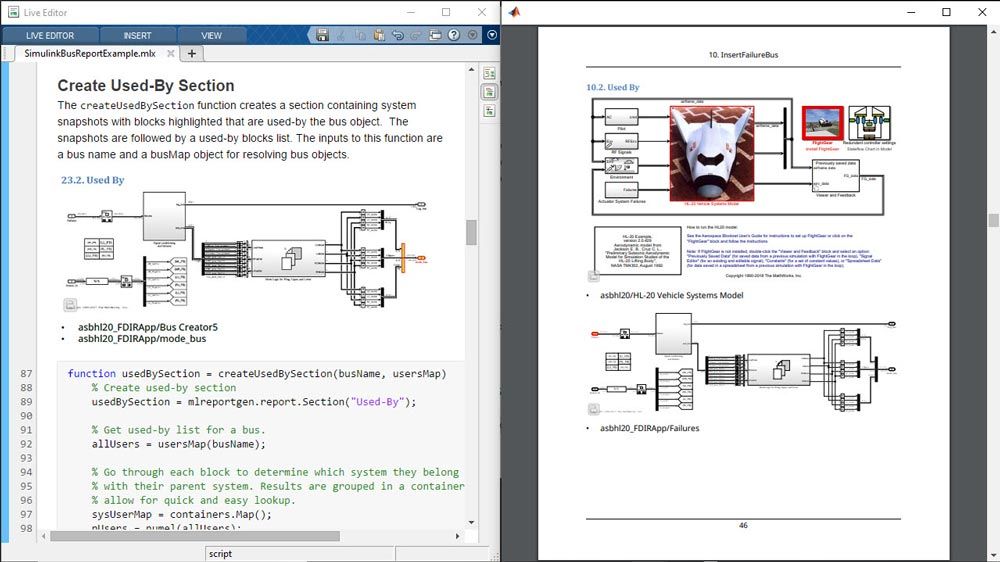Click the Save icon in quick access toolbar

[322, 35]
